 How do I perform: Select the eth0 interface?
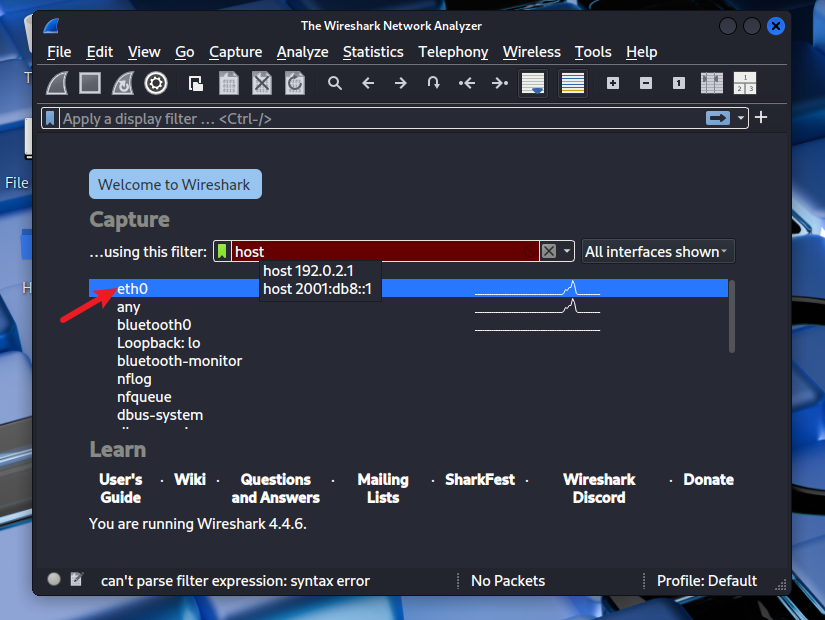408,288
